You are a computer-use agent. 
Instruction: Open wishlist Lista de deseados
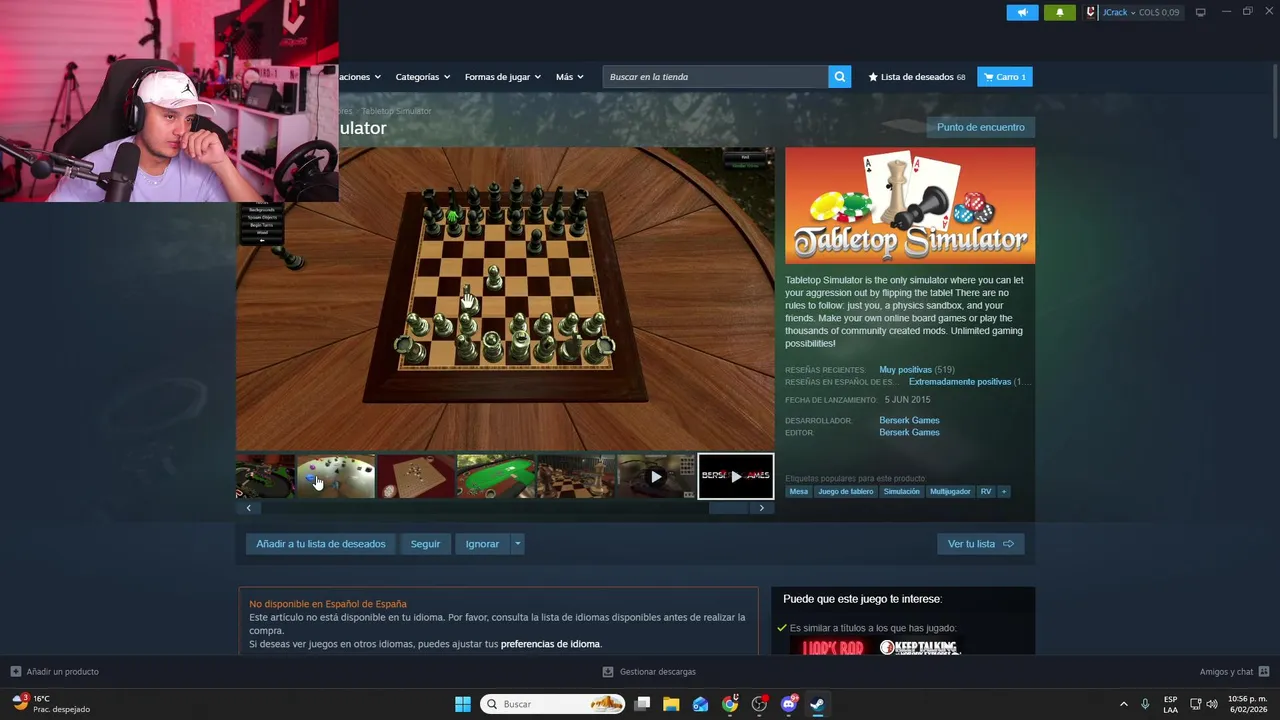(x=917, y=77)
